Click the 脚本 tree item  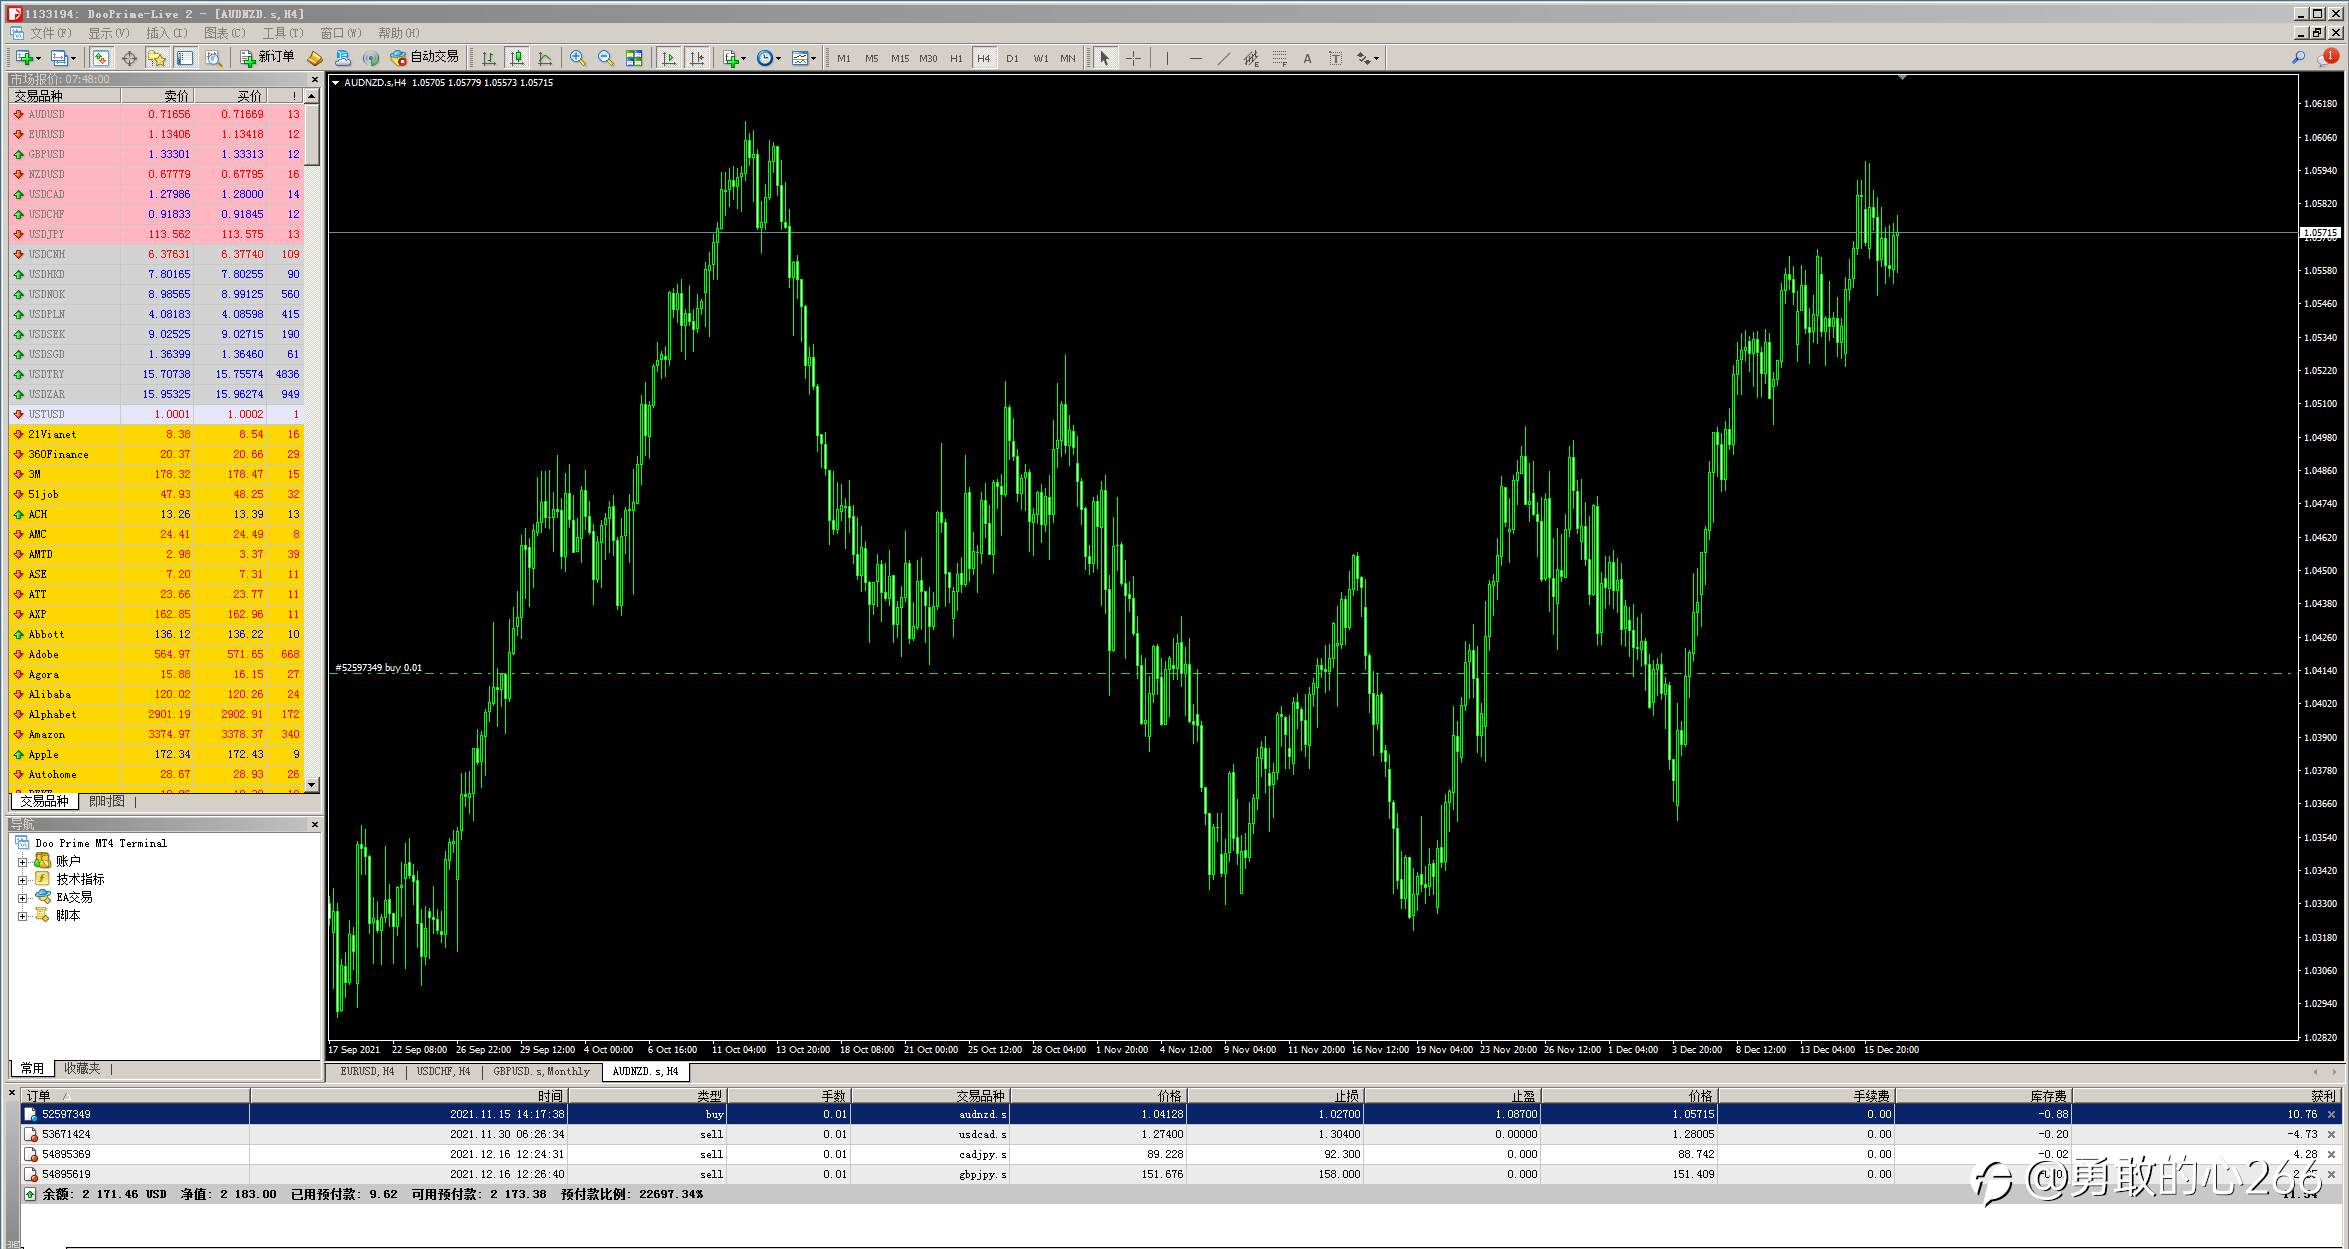(68, 916)
